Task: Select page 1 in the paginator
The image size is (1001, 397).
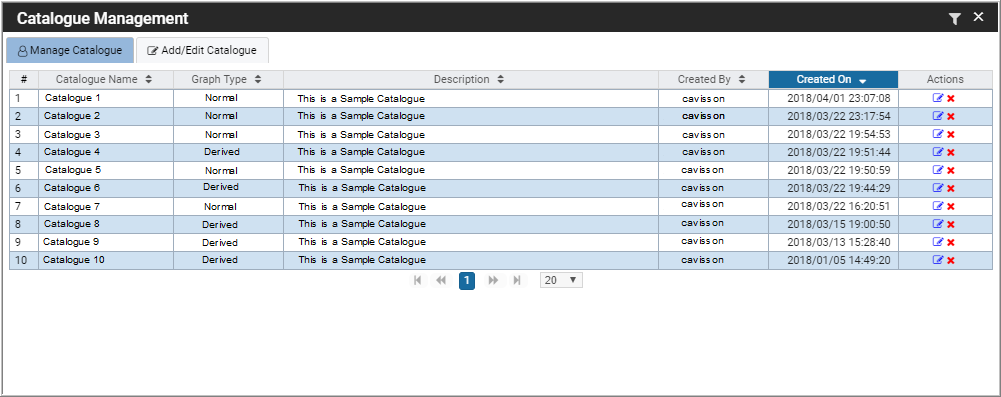Action: pos(467,281)
